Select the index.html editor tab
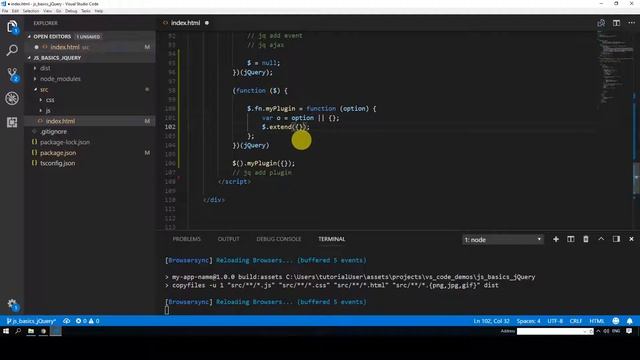640x360 pixels. point(186,23)
